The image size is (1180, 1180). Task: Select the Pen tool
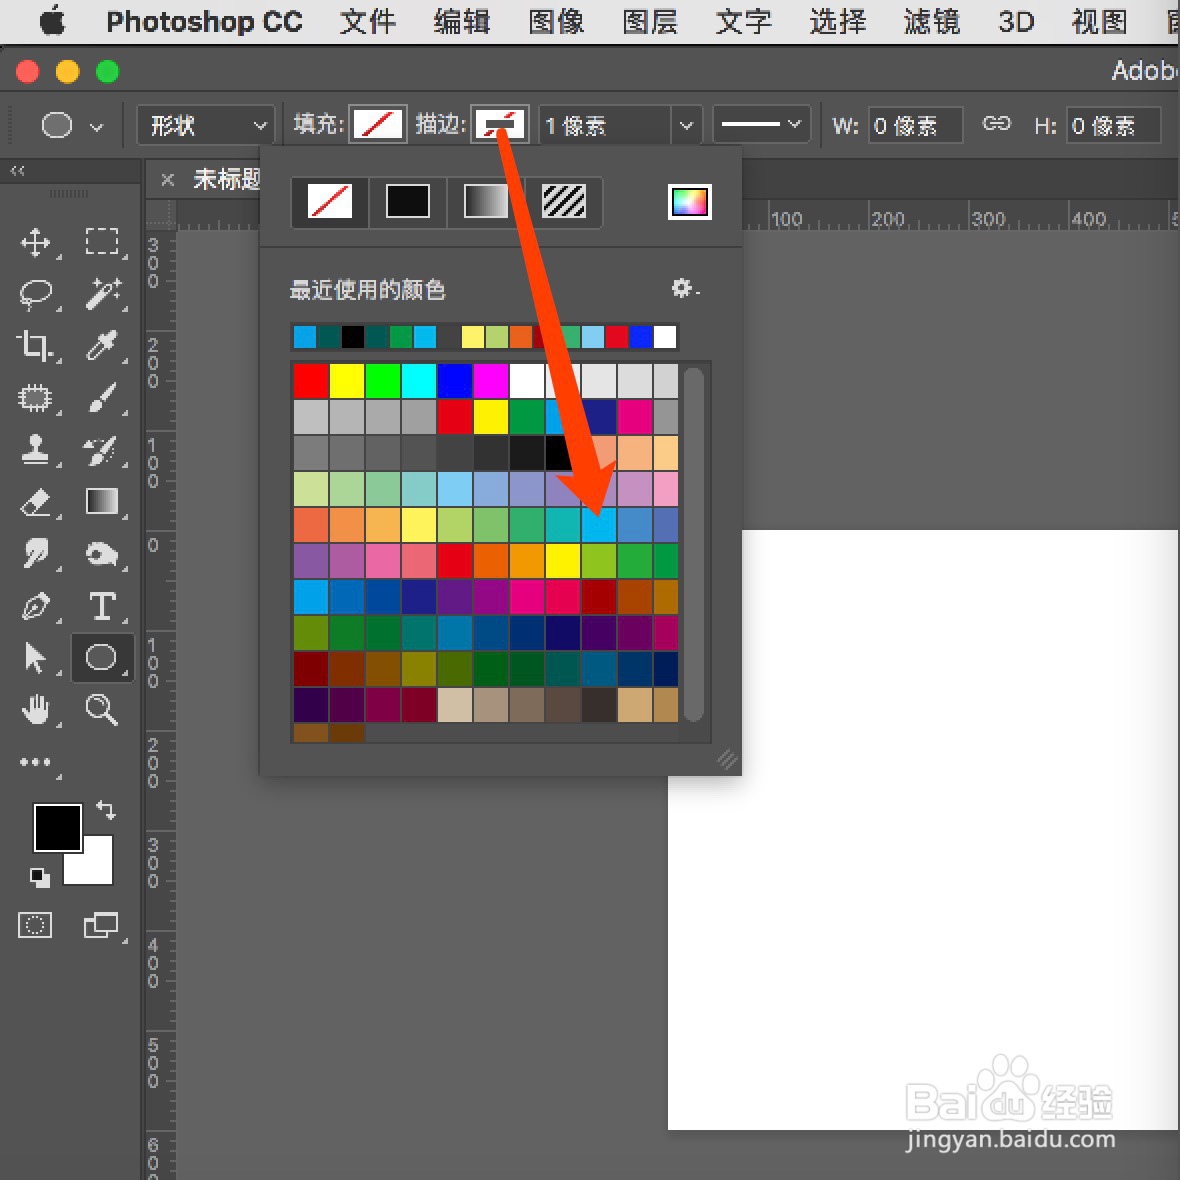click(x=35, y=606)
